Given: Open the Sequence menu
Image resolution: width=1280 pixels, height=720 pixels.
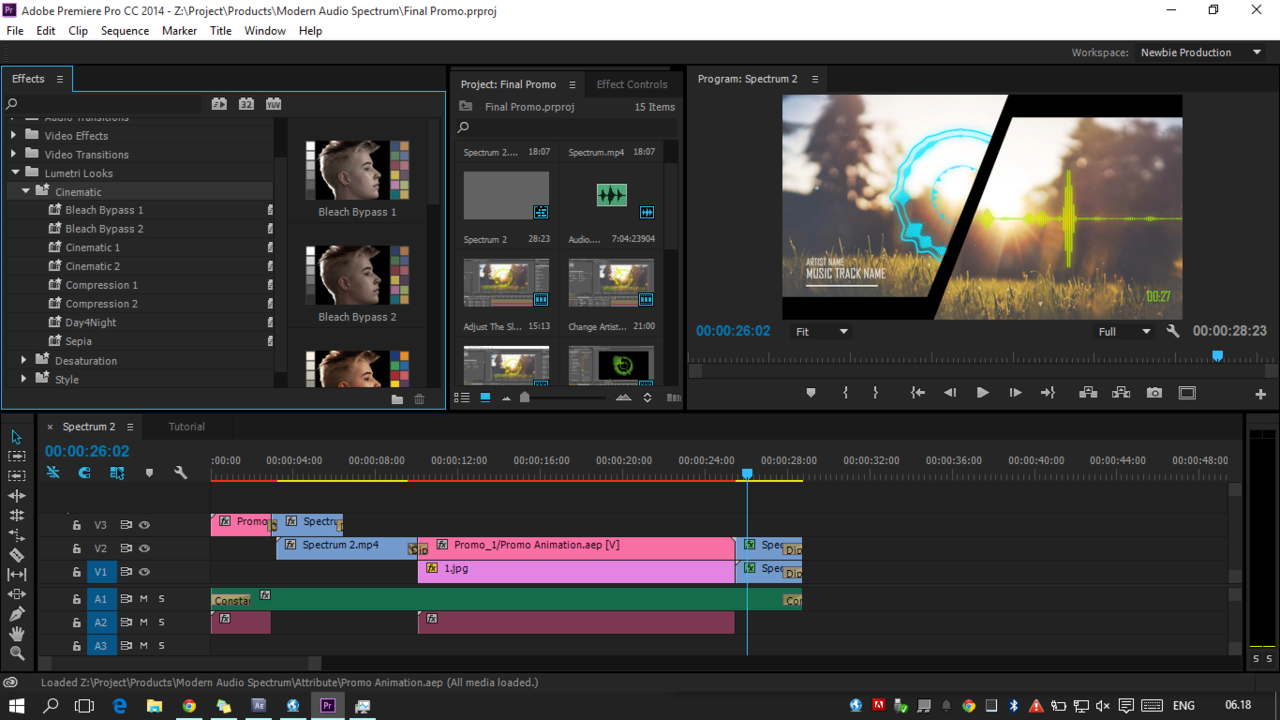Looking at the screenshot, I should click(125, 31).
